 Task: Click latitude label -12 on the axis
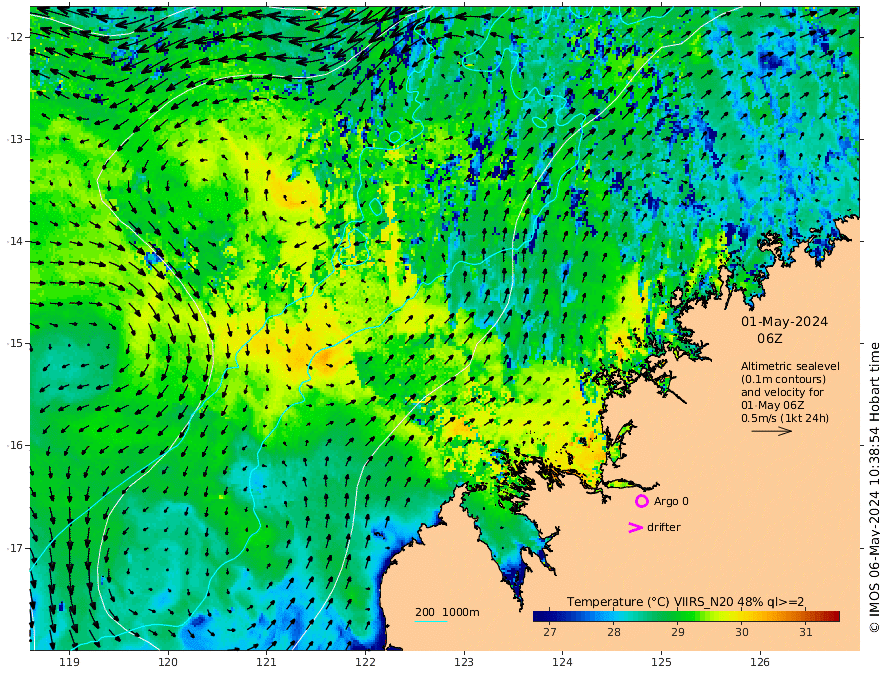click(15, 37)
